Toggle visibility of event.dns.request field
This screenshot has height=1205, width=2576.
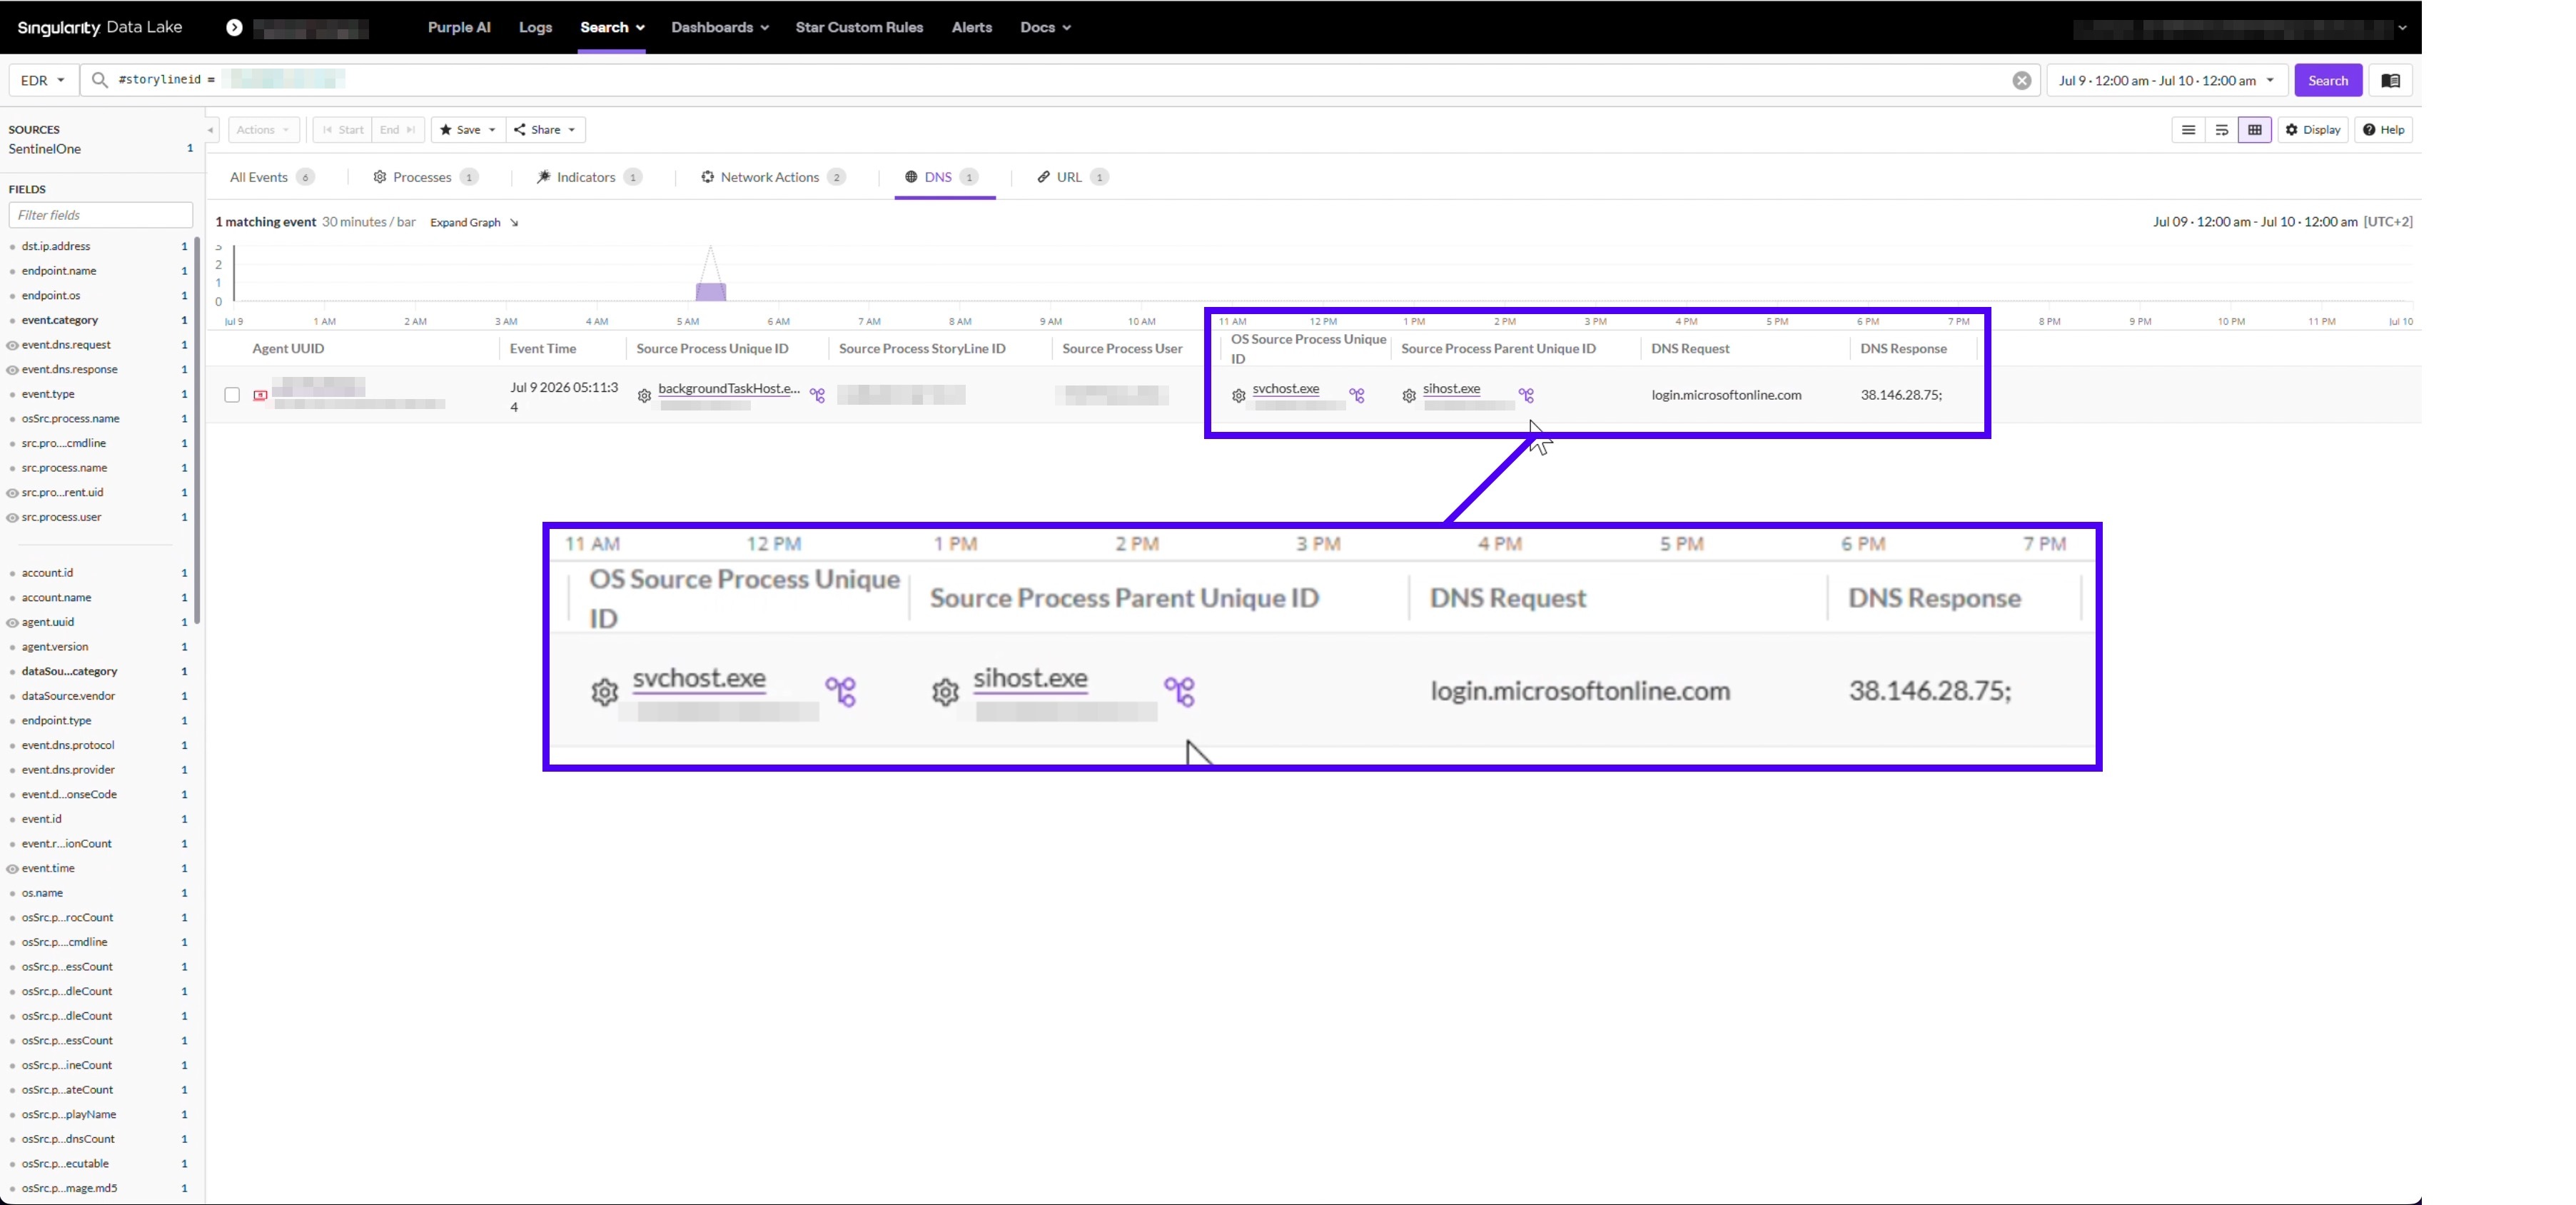coord(12,345)
